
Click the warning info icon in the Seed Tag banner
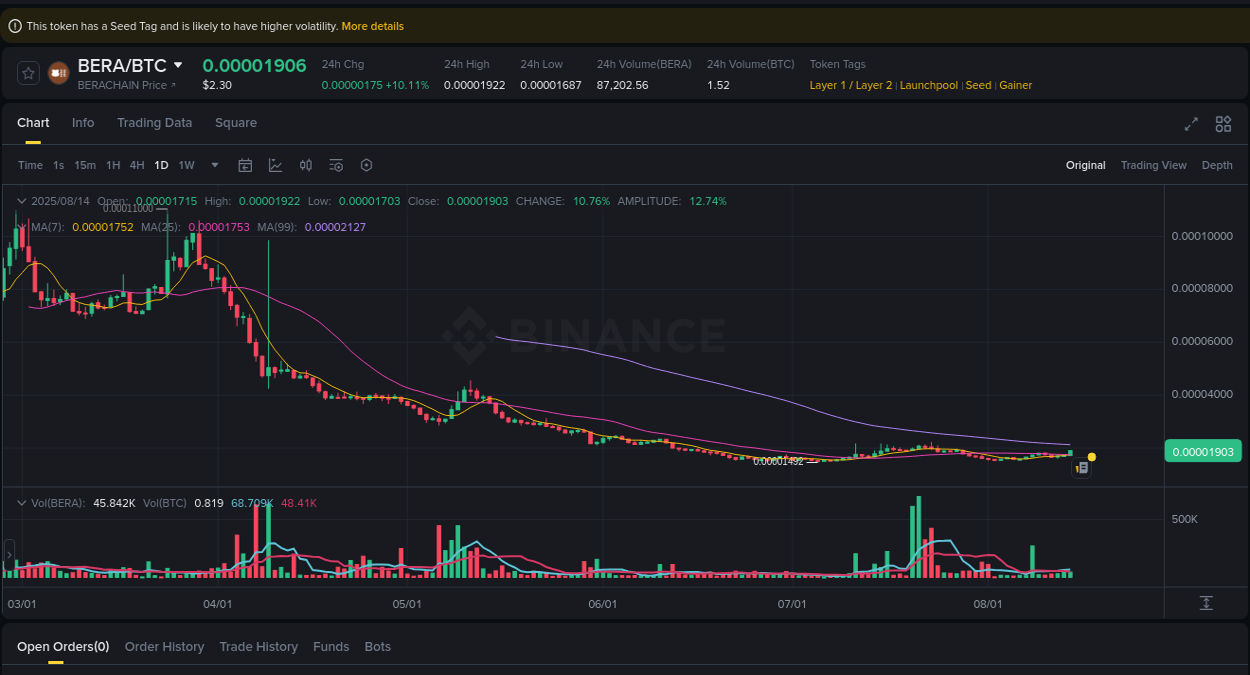[15, 26]
